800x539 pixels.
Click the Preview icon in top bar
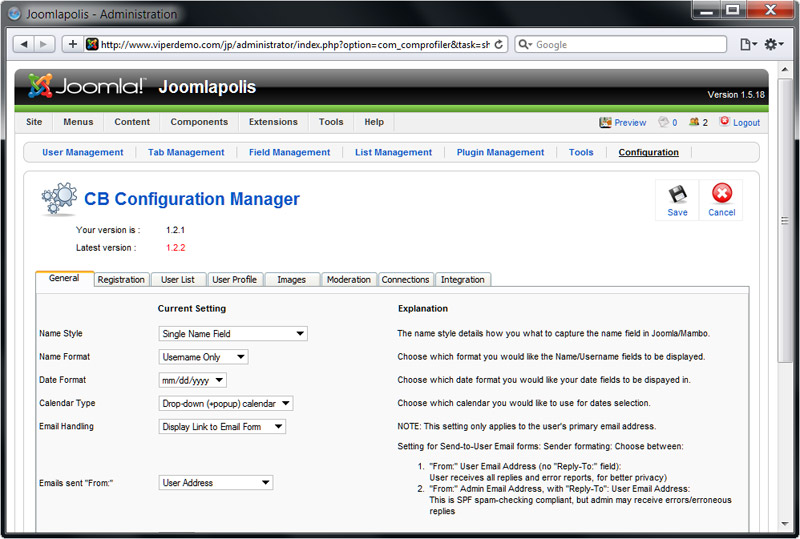click(x=605, y=122)
